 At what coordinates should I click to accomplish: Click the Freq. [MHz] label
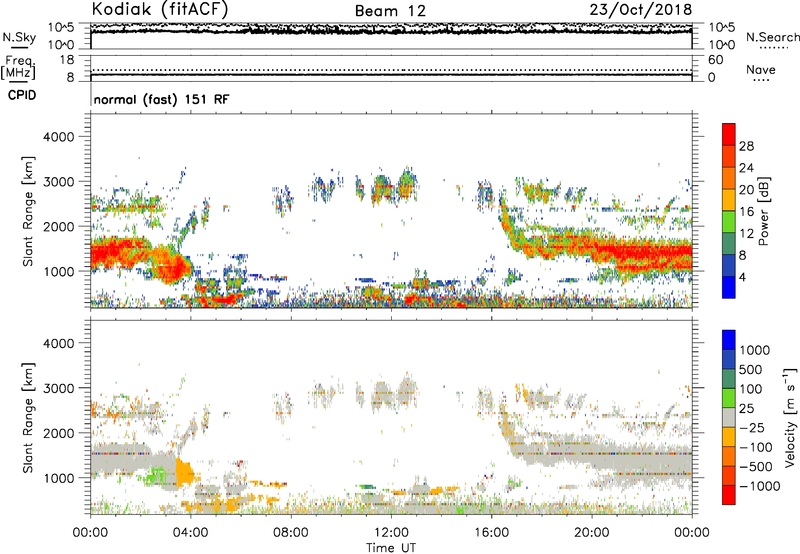(x=18, y=67)
